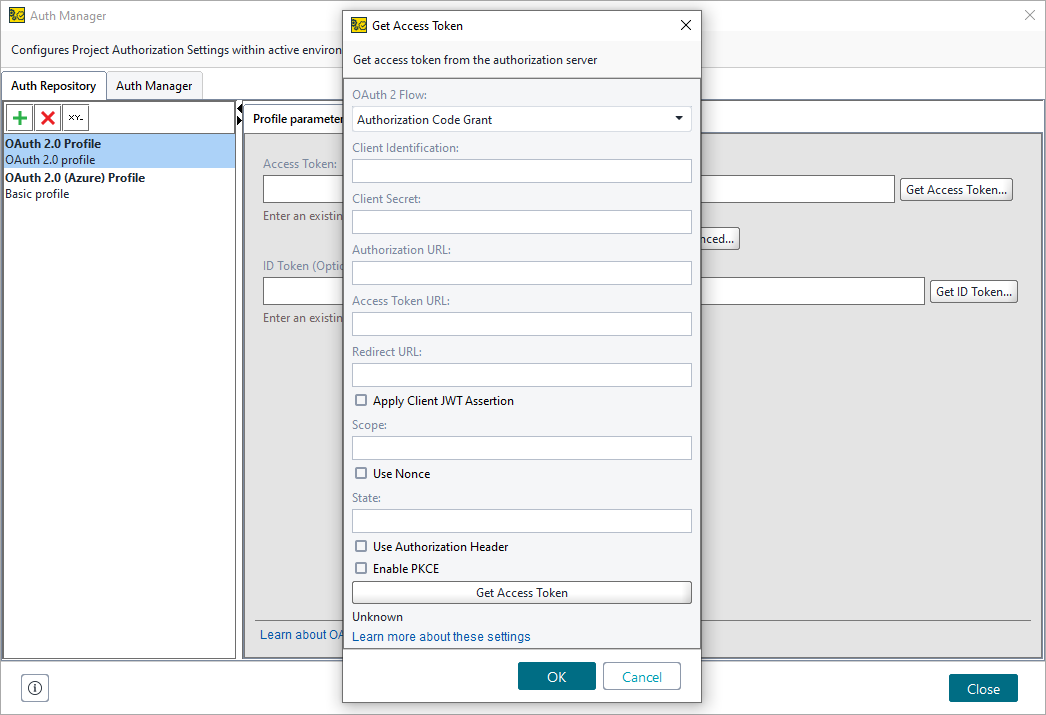Enable Apply Client JWT Assertion
Viewport: 1046px width, 715px height.
[361, 400]
